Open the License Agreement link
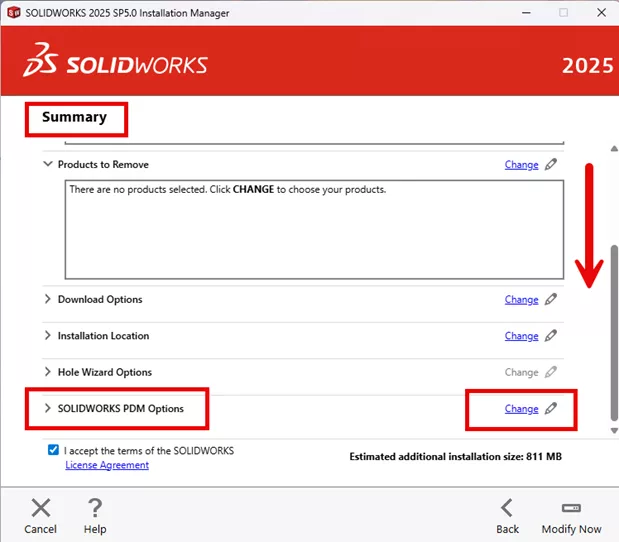 pos(107,465)
